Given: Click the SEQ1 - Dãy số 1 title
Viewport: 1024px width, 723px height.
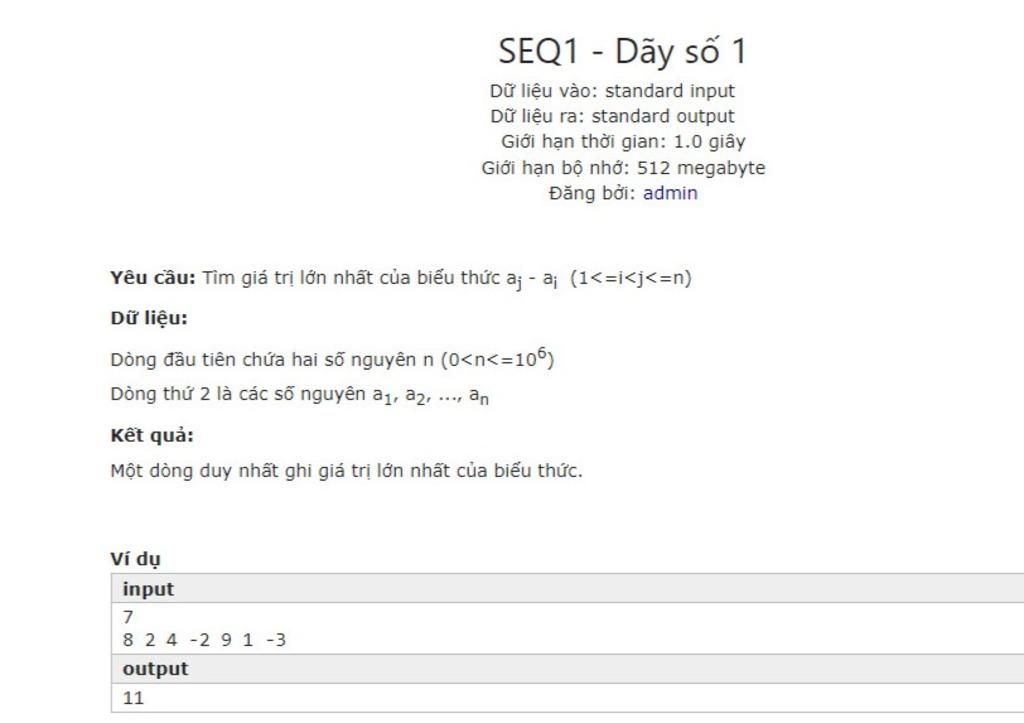Looking at the screenshot, I should pyautogui.click(x=623, y=51).
